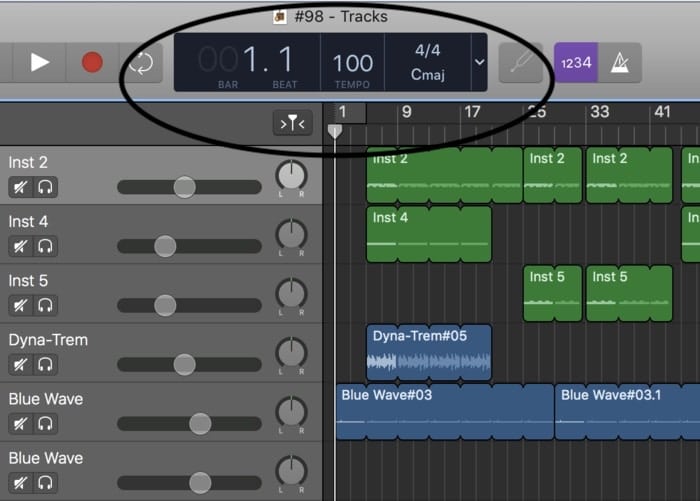Click the Inst 2 volume slider knob
700x501 pixels.
184,187
